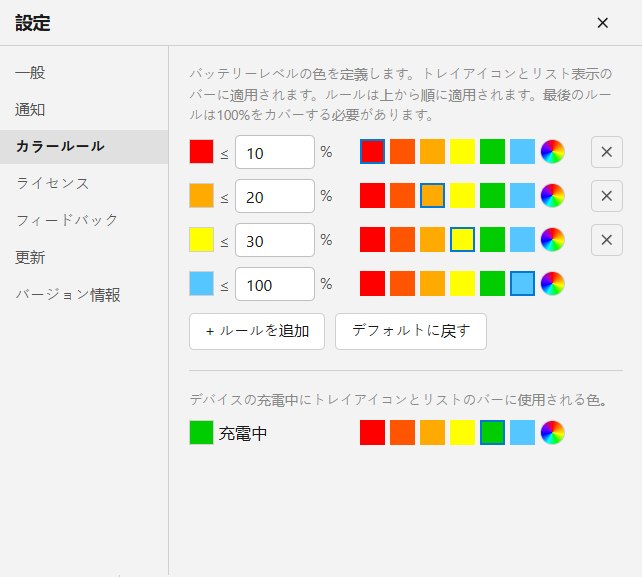This screenshot has width=642, height=577.
Task: Open the フィードバック section
Action: (x=84, y=220)
